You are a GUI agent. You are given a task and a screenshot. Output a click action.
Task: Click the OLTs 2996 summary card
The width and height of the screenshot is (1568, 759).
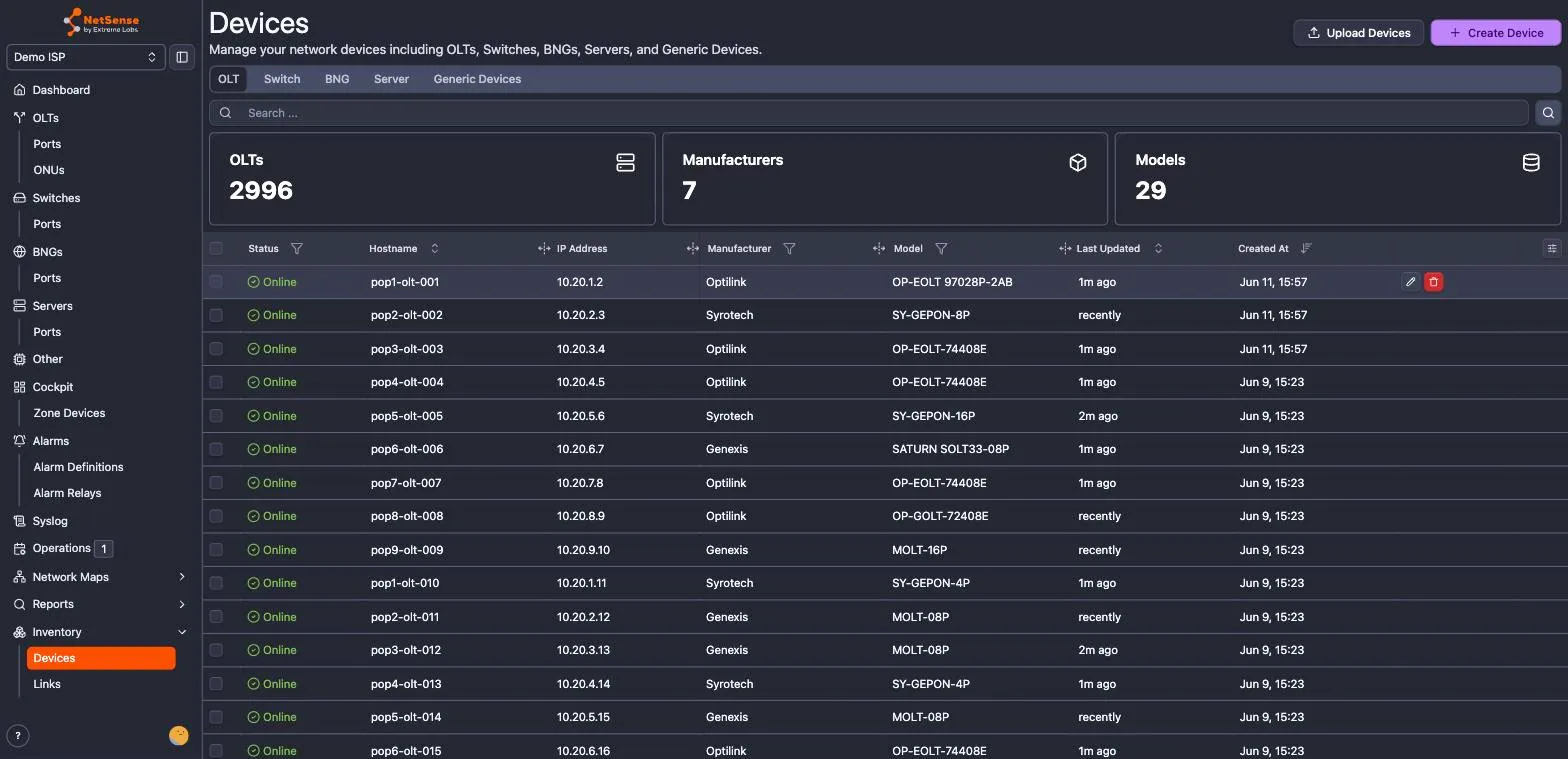[x=432, y=179]
